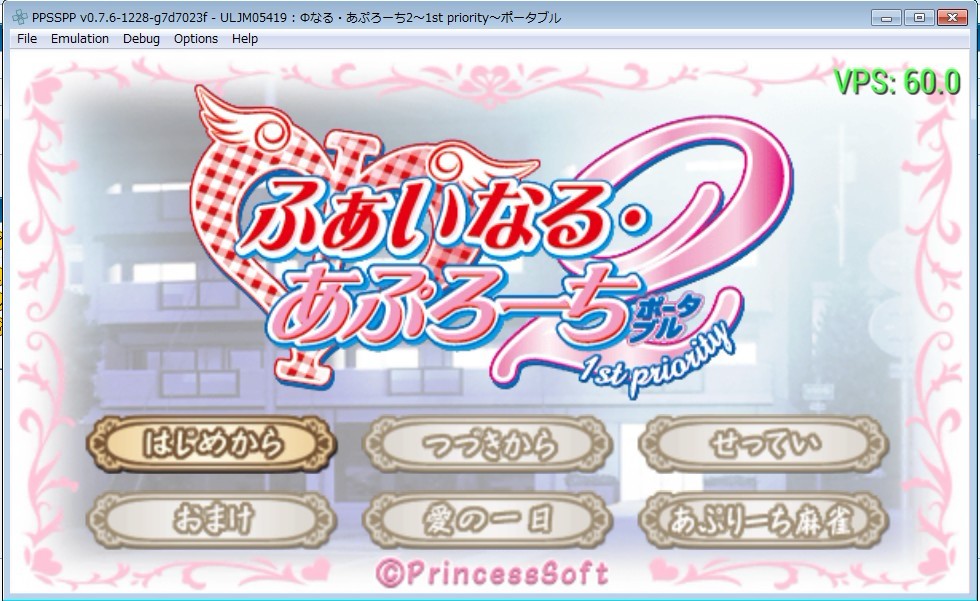Minimize the PPSSPP window
The image size is (980, 601).
(x=886, y=17)
